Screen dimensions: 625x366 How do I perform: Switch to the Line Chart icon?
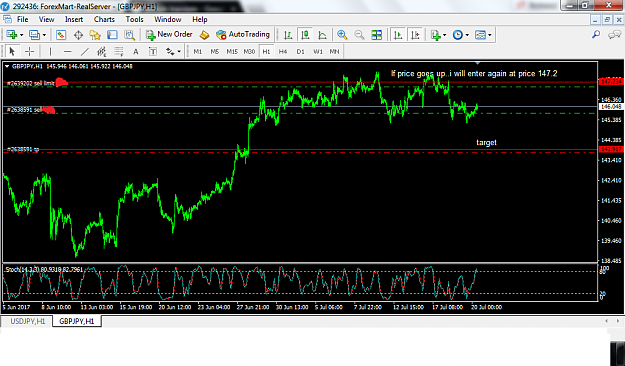coord(322,35)
